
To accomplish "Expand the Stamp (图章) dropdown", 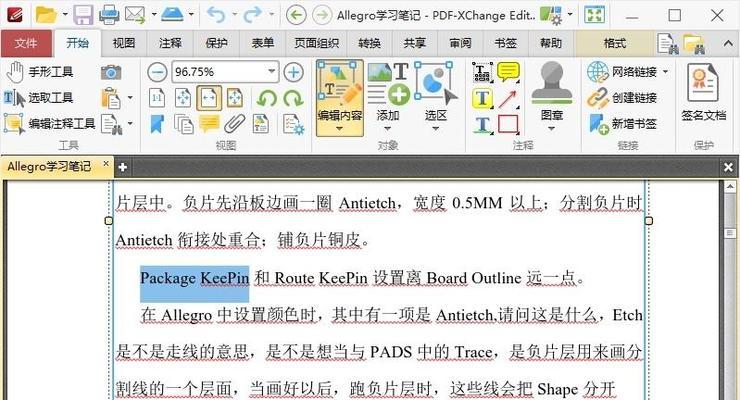I will coord(551,129).
